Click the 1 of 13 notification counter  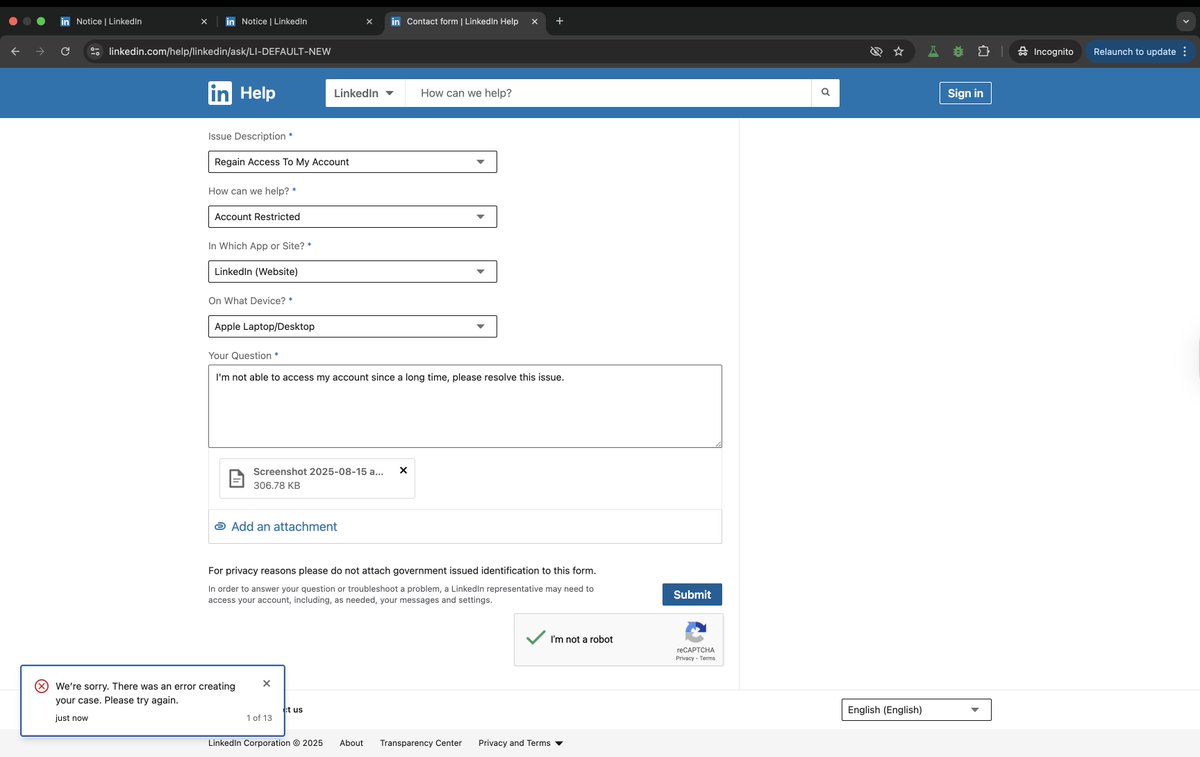click(x=259, y=718)
